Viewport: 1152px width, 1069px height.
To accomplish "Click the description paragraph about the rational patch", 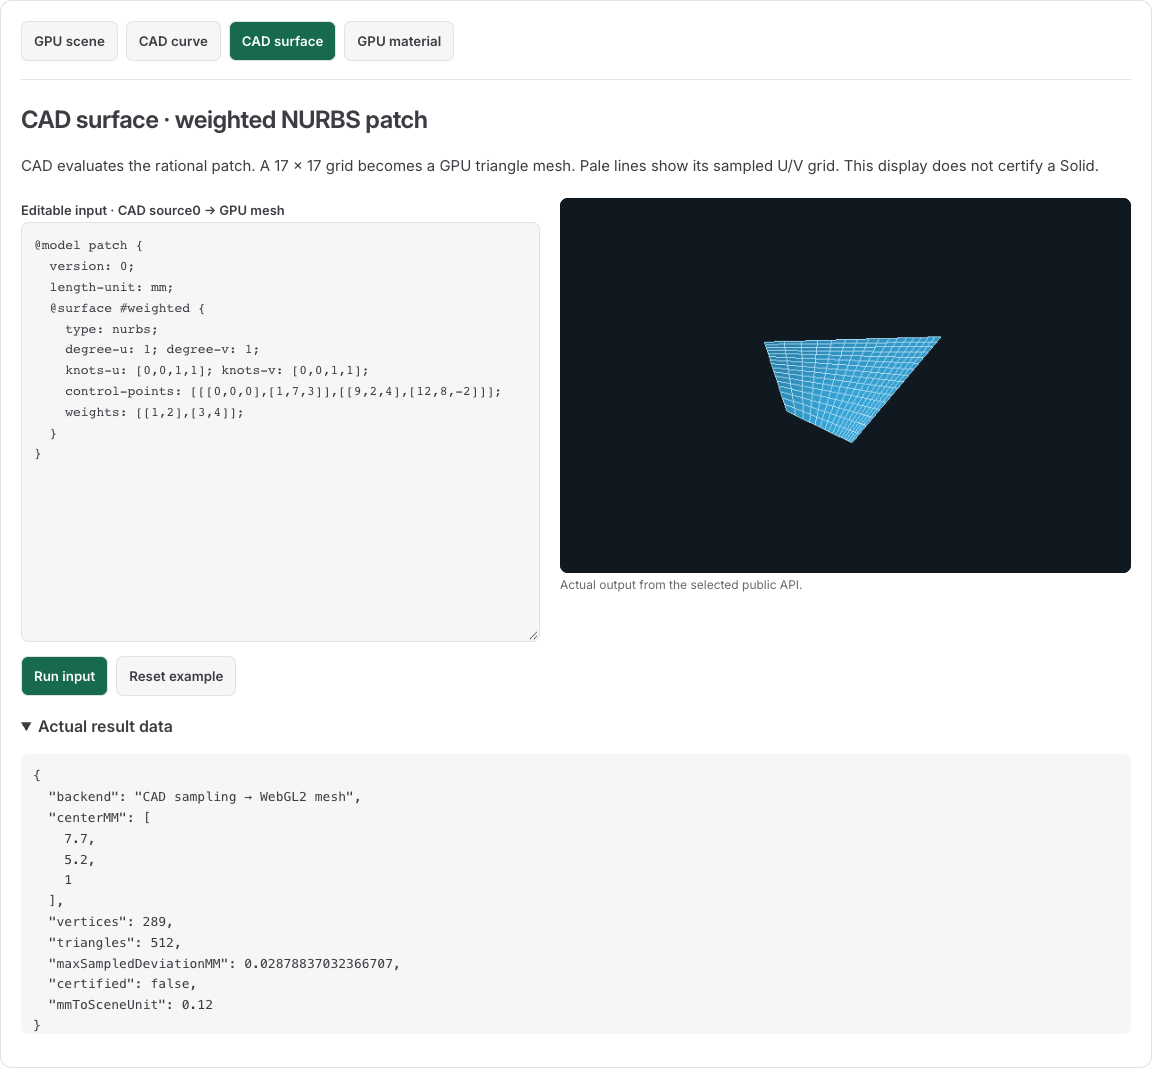I will pyautogui.click(x=560, y=166).
